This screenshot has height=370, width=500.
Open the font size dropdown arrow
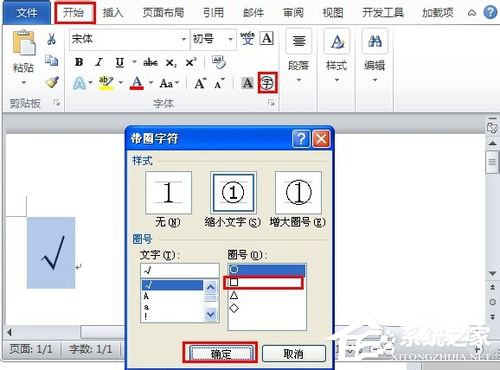click(230, 39)
